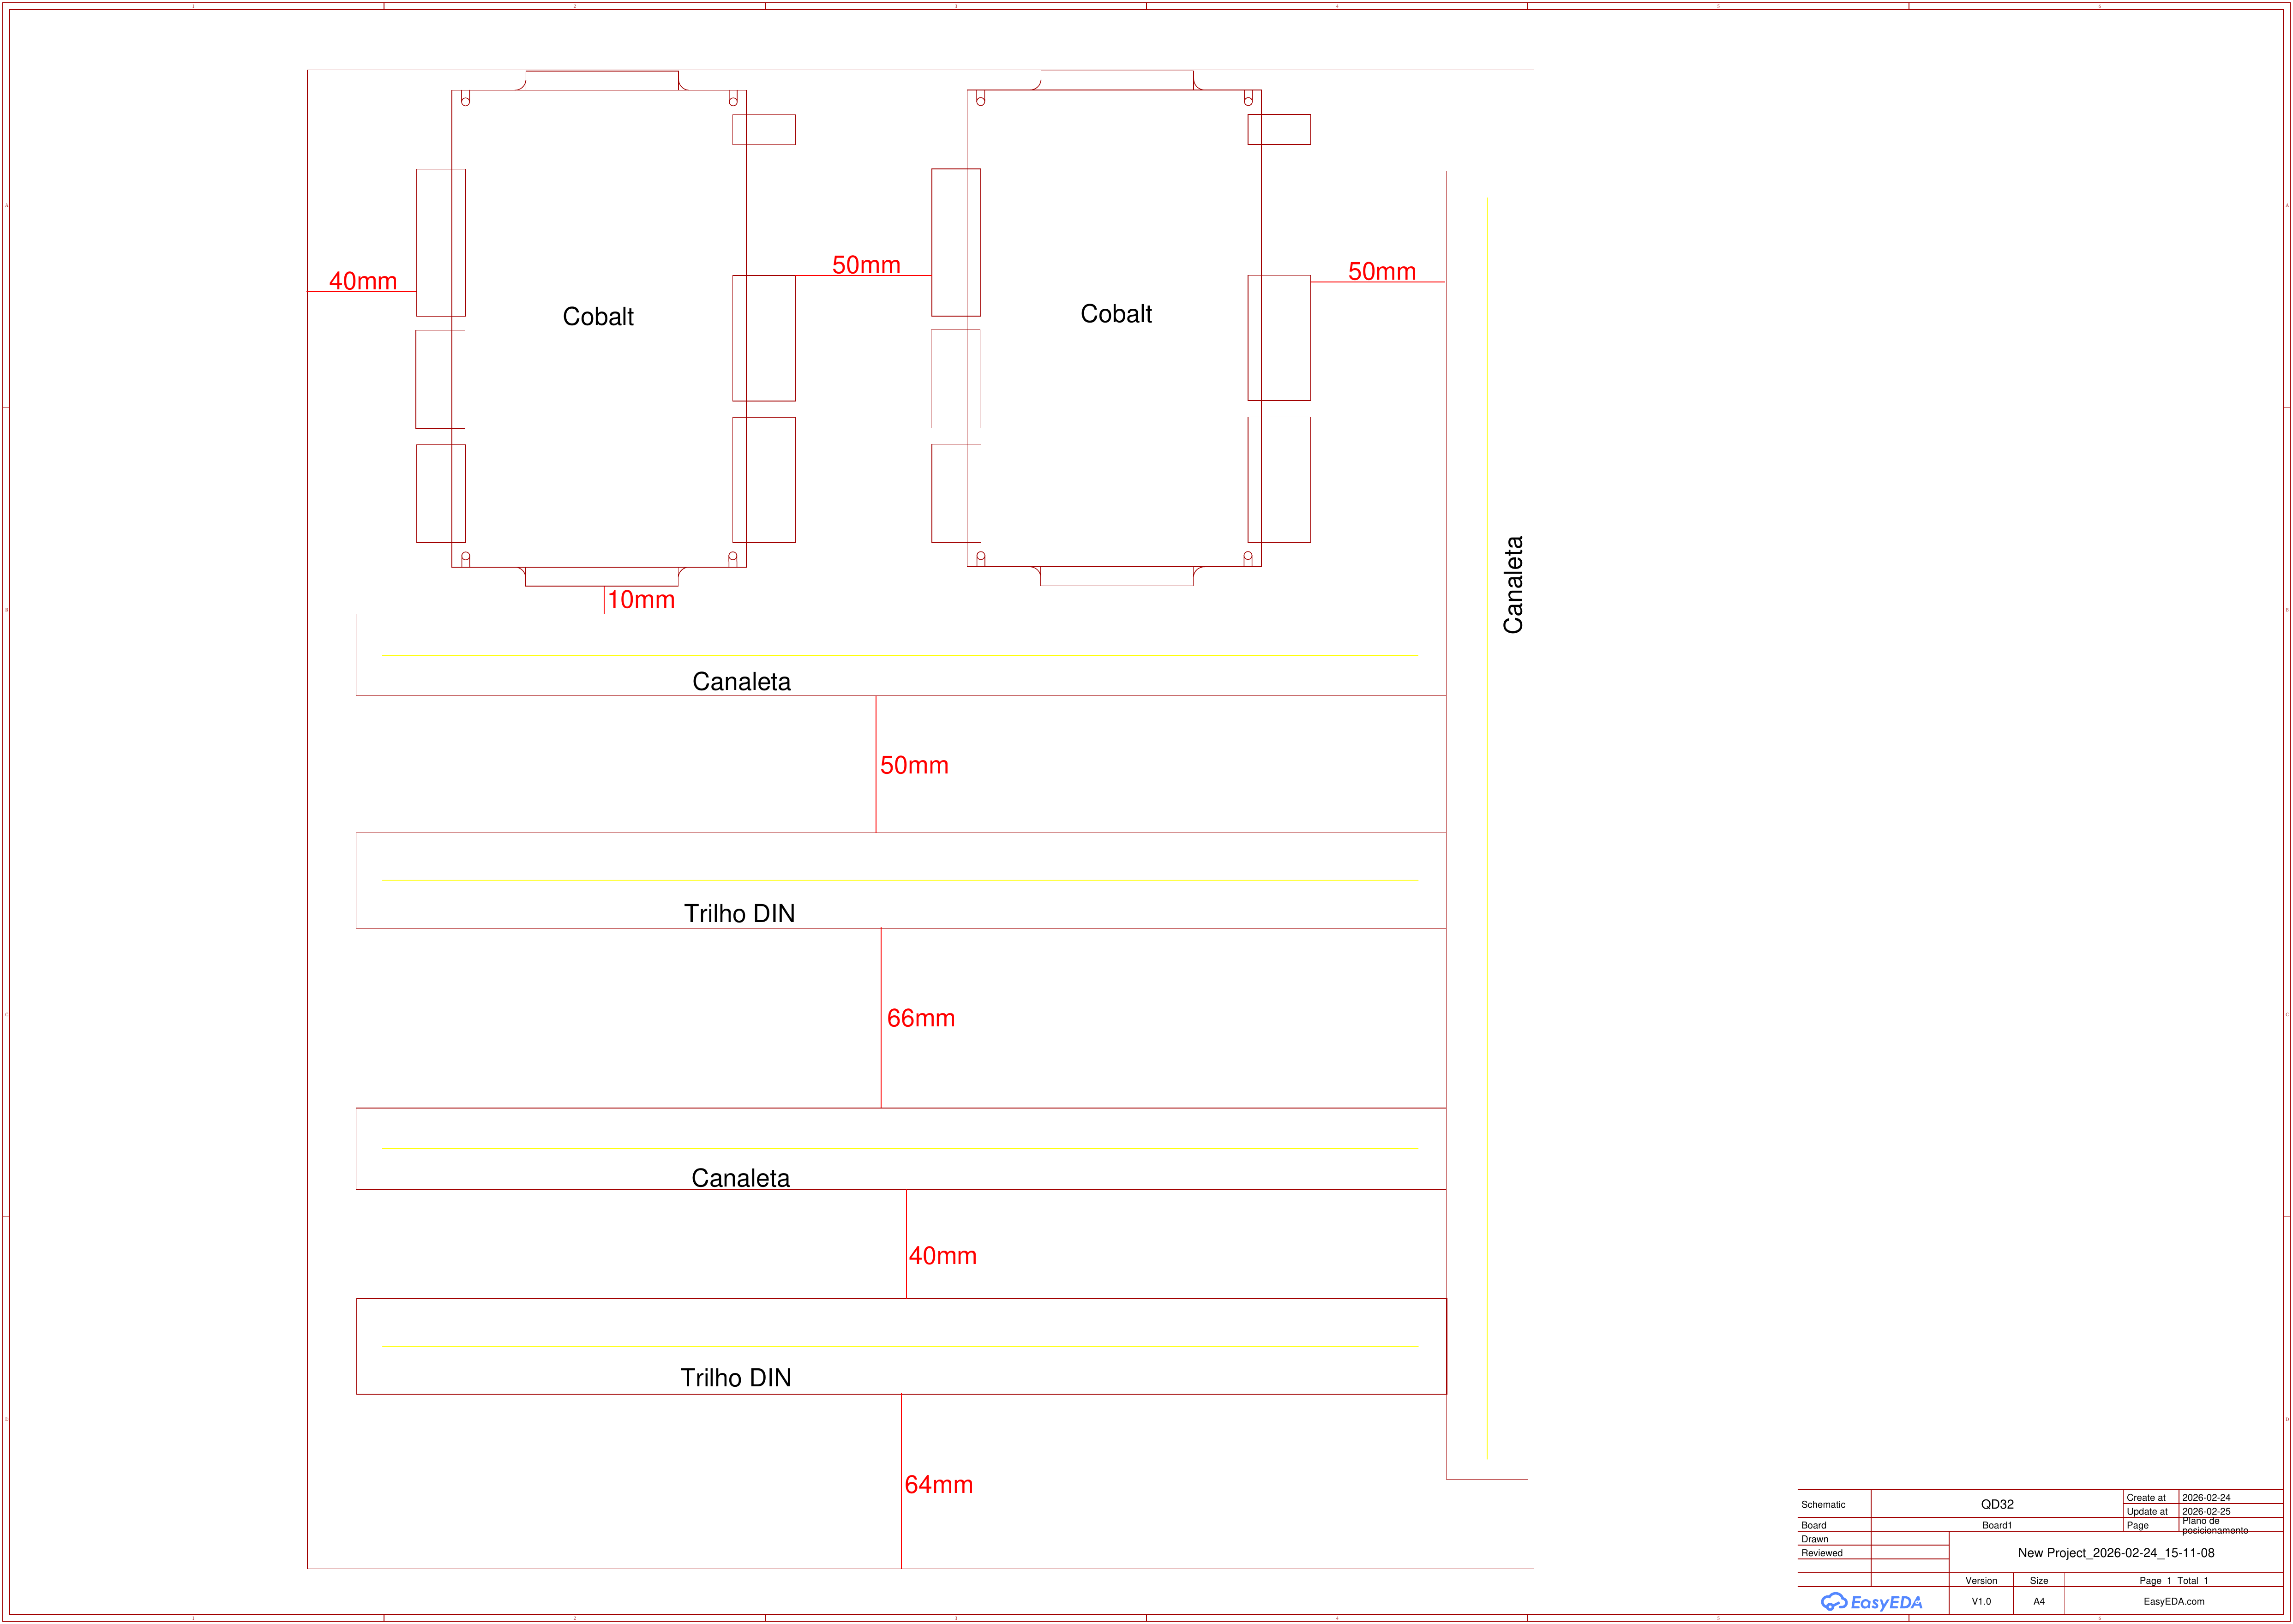
Task: Click the lower Trilho DIN label
Action: point(736,1378)
